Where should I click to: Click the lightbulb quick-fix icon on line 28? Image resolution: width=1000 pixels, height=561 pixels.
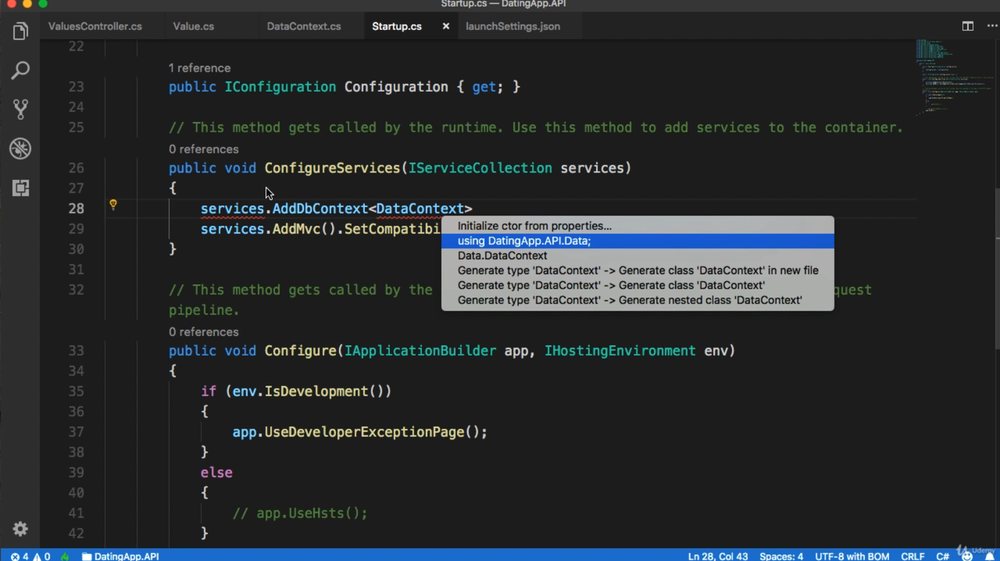[x=113, y=205]
